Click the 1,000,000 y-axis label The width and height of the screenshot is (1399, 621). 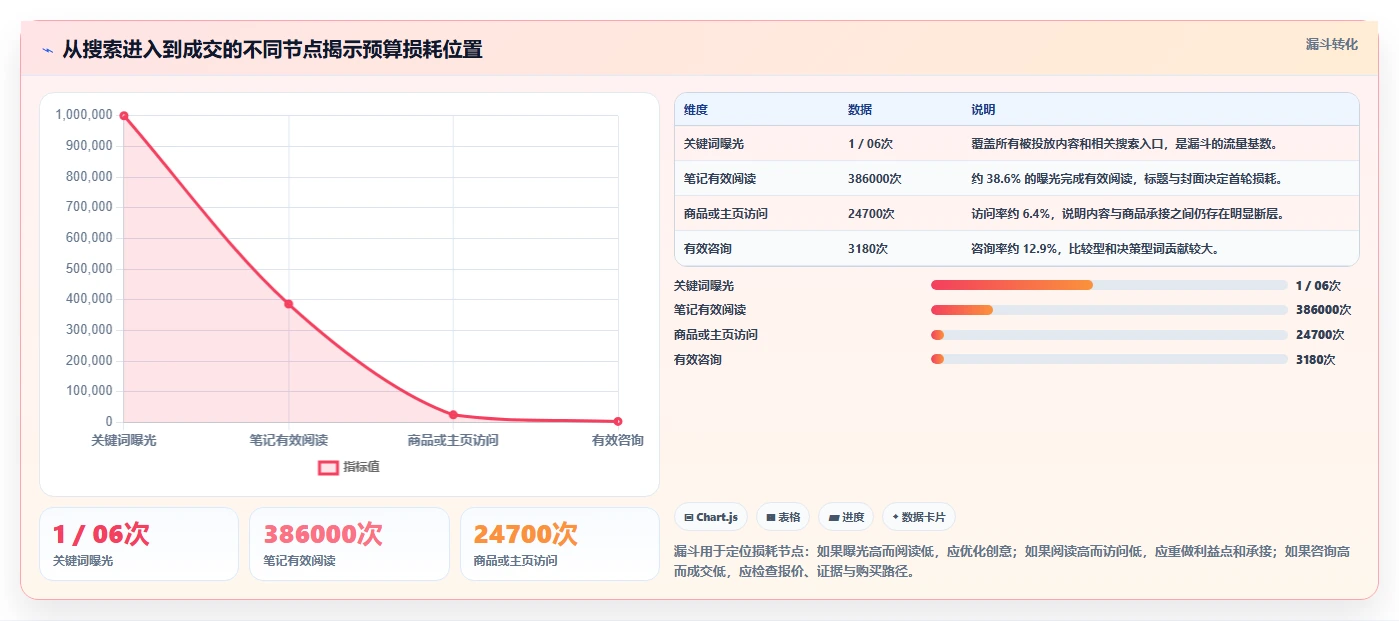[x=84, y=115]
